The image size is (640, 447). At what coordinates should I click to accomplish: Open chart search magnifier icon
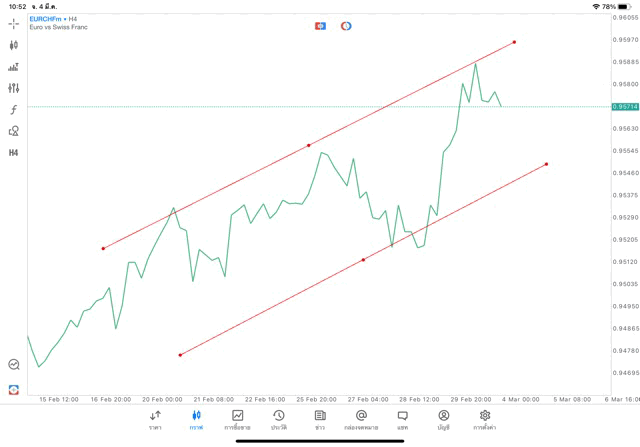pos(14,365)
